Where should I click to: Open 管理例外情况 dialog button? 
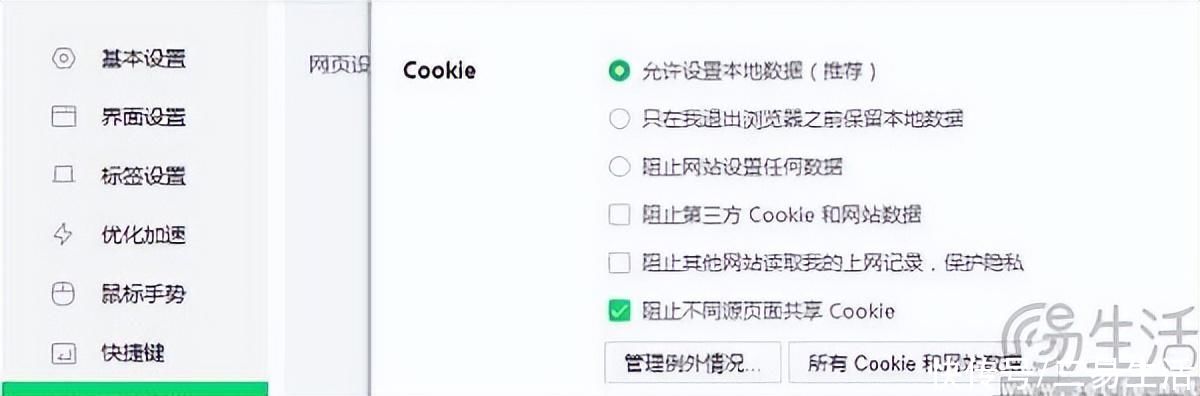tap(691, 362)
